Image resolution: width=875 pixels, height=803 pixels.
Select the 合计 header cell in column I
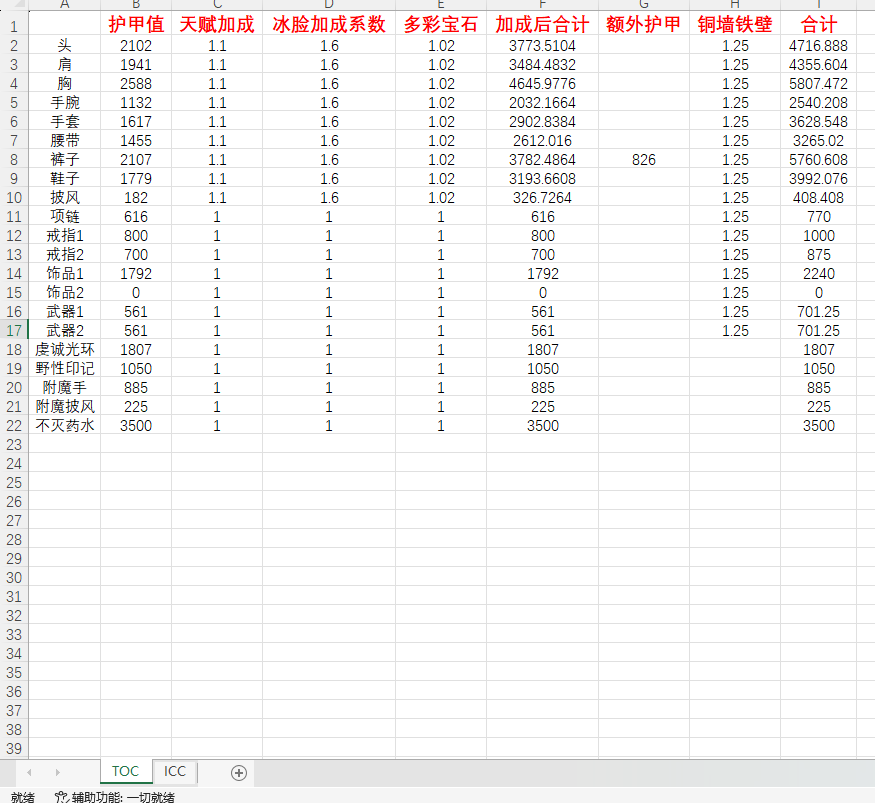[x=819, y=26]
